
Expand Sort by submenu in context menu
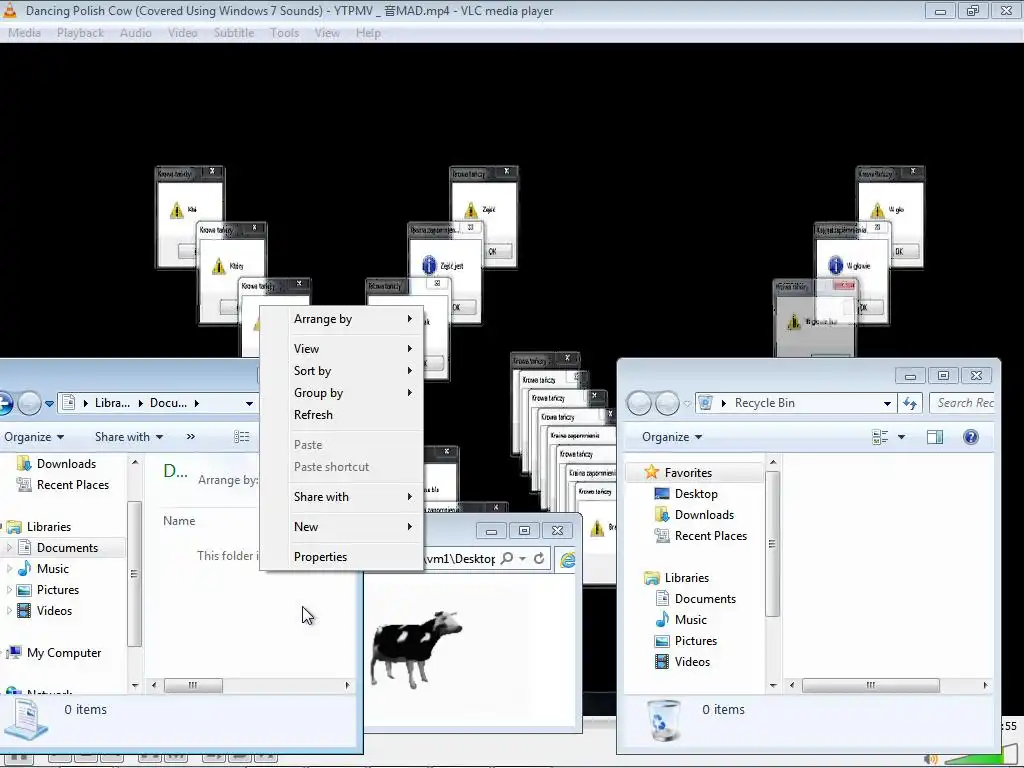click(342, 371)
